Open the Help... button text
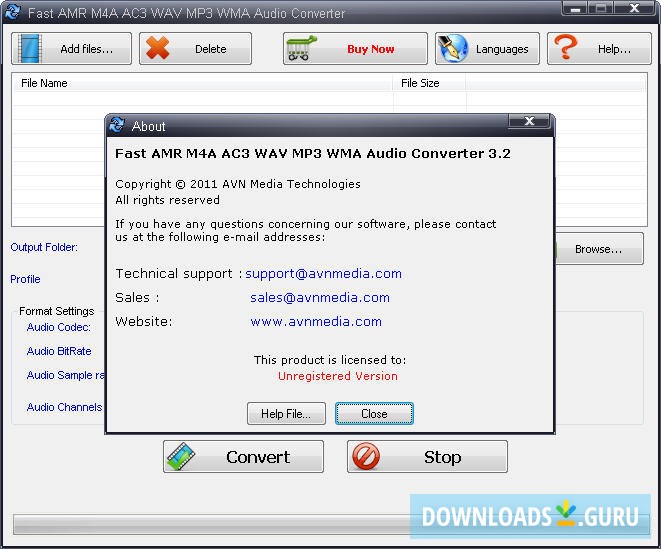Viewport: 661px width, 549px height. tap(614, 49)
